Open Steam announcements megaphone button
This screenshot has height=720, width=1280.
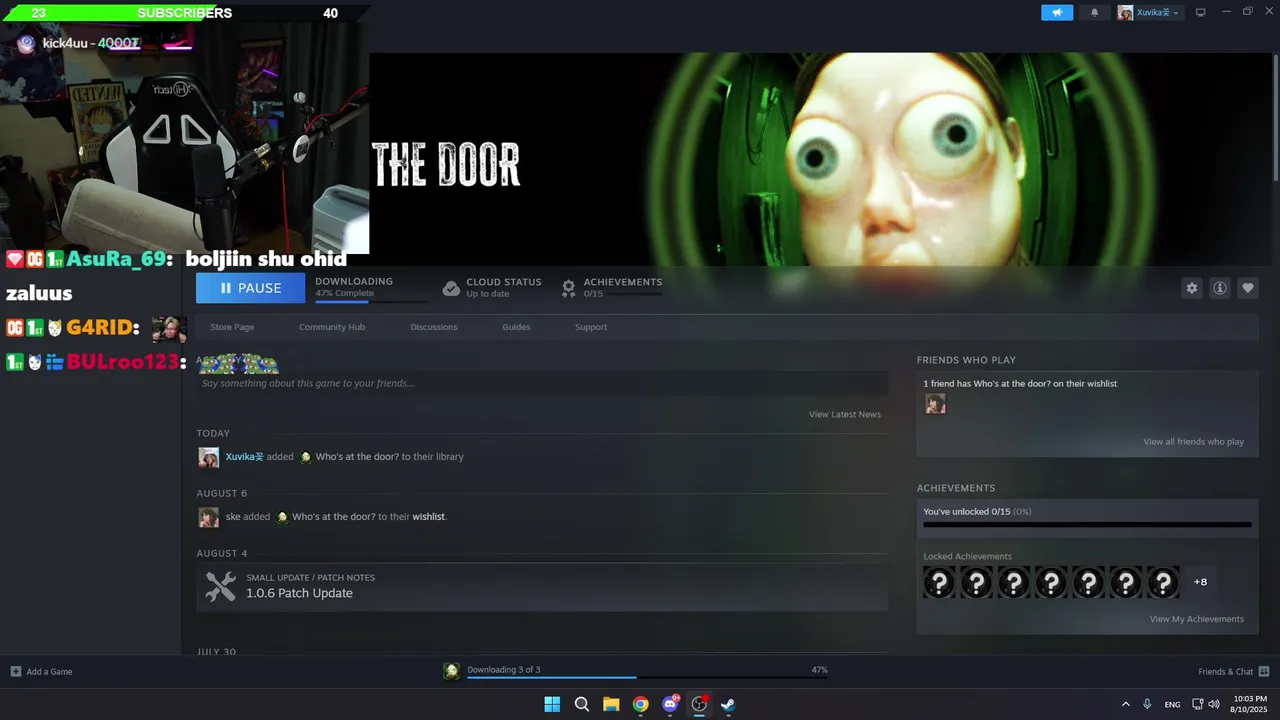1057,13
